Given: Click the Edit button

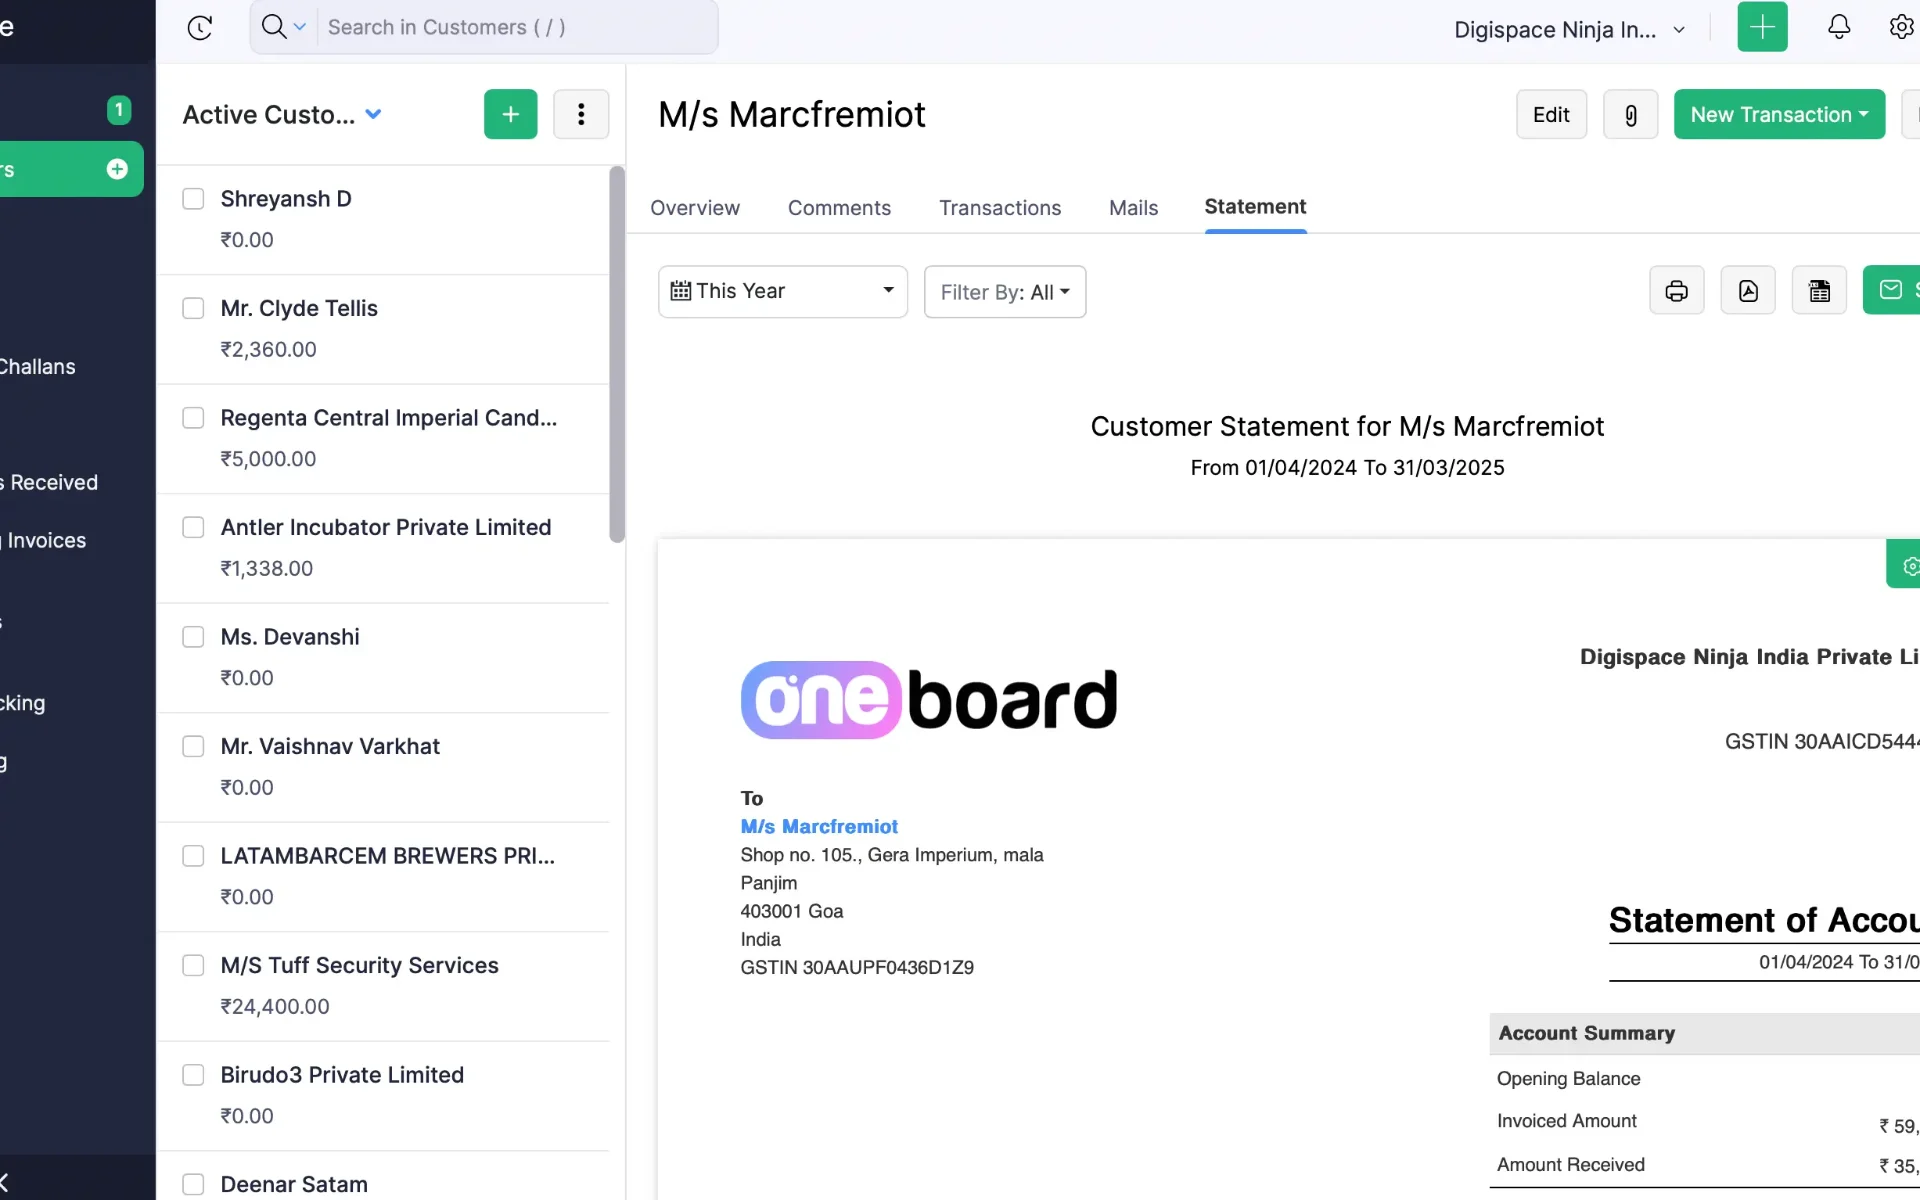Looking at the screenshot, I should click(1551, 115).
